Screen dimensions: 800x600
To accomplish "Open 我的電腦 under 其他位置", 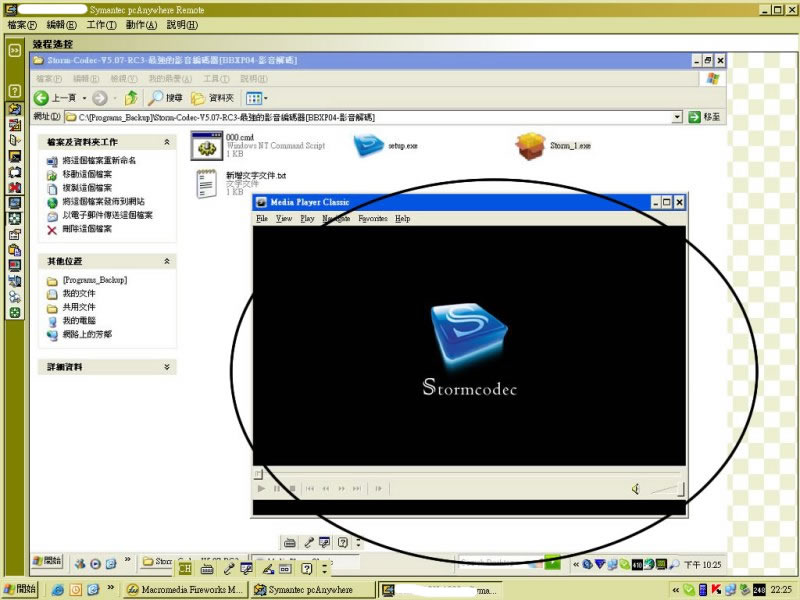I will (79, 321).
